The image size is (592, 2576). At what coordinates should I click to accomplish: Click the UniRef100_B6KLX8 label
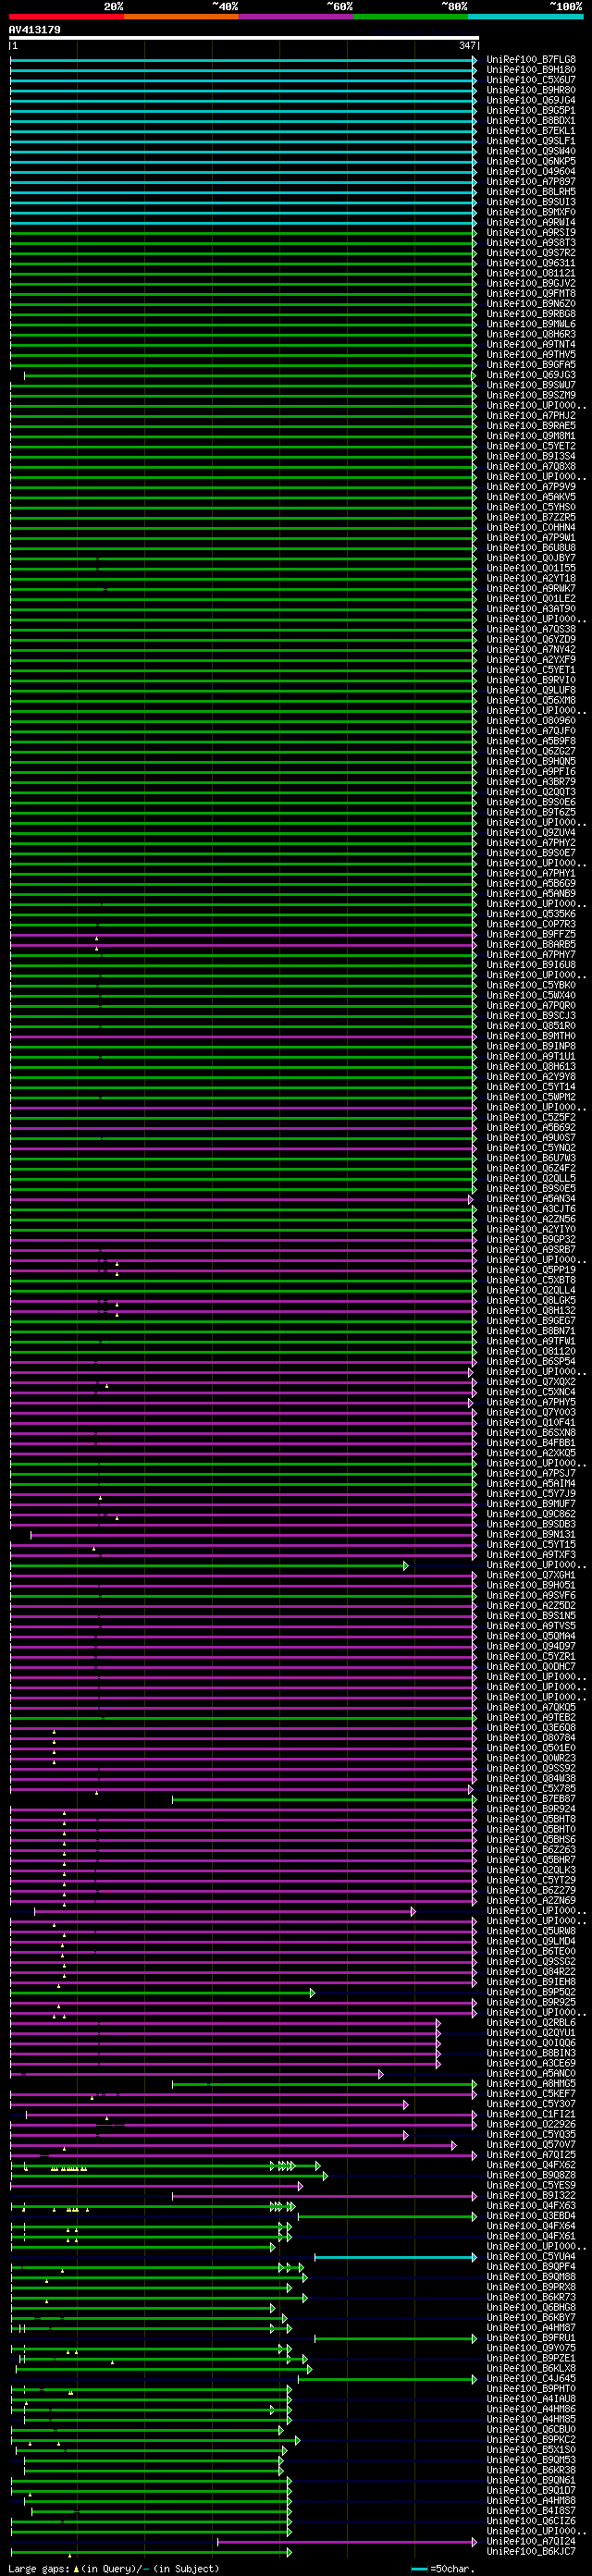click(531, 2368)
